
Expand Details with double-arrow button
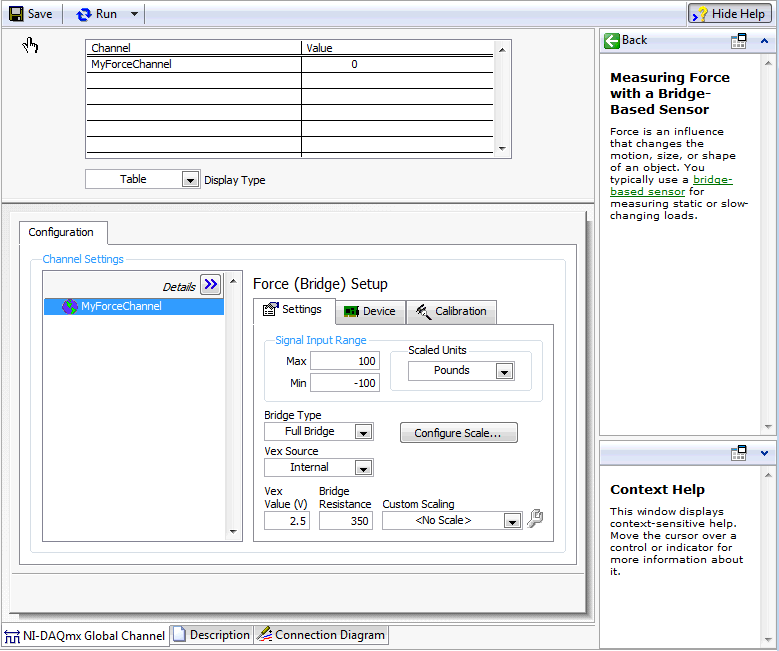[x=210, y=285]
